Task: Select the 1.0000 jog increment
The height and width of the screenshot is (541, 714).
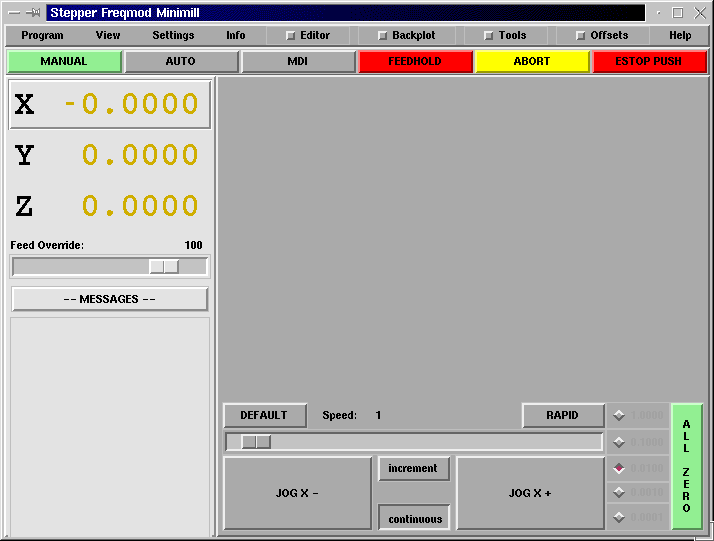Action: [x=619, y=415]
